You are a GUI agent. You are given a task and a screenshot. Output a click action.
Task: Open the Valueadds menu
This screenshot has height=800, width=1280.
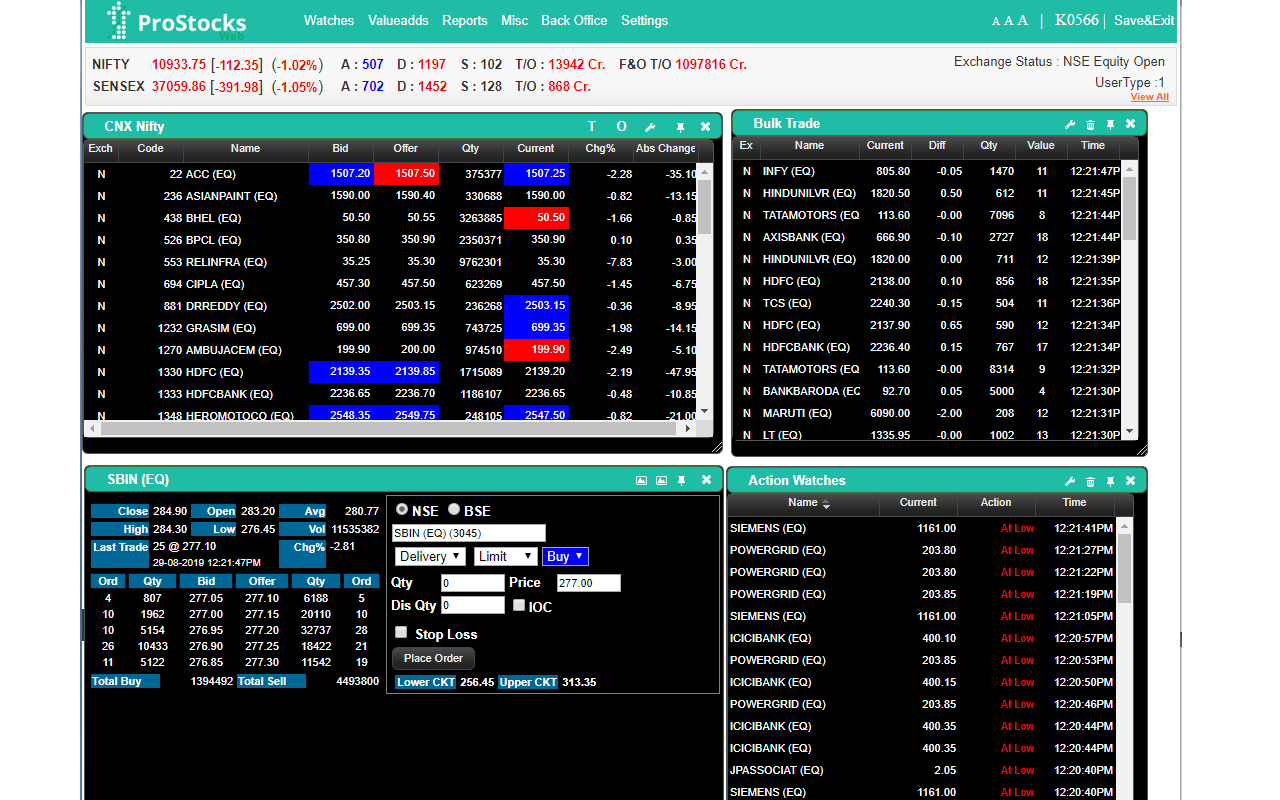point(398,20)
